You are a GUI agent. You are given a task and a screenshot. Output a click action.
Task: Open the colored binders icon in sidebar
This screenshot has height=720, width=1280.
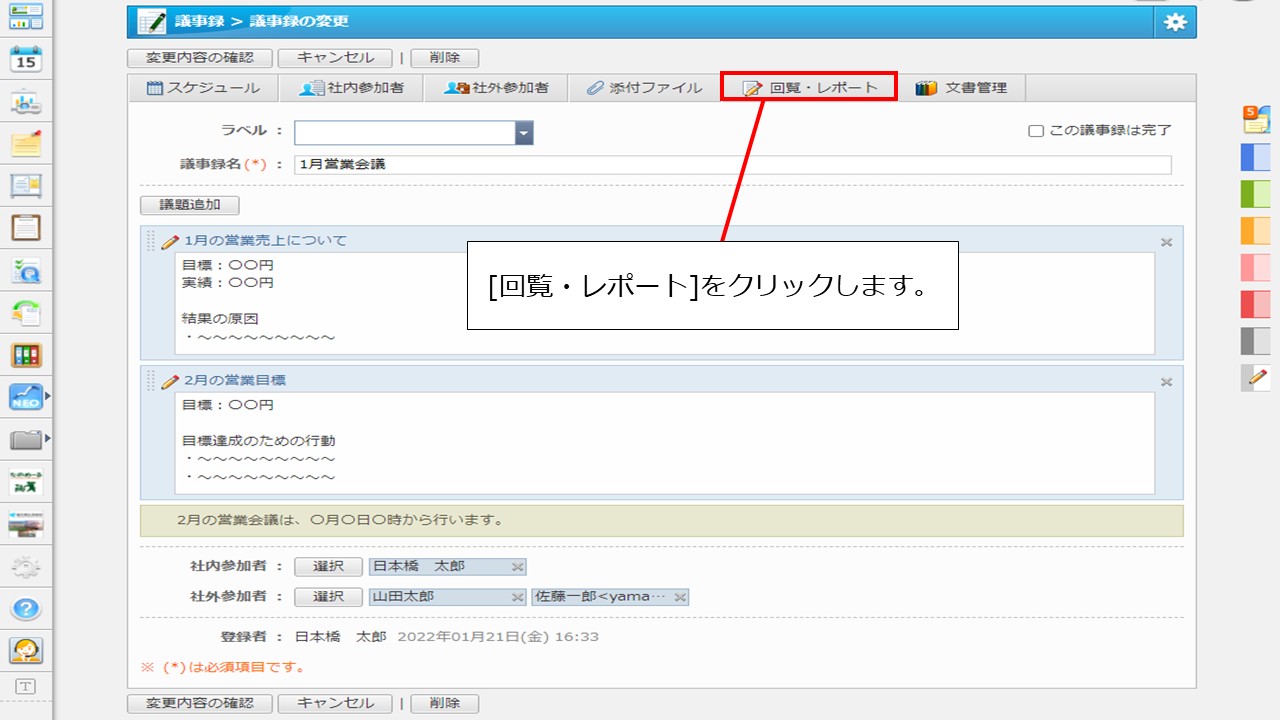coord(26,355)
